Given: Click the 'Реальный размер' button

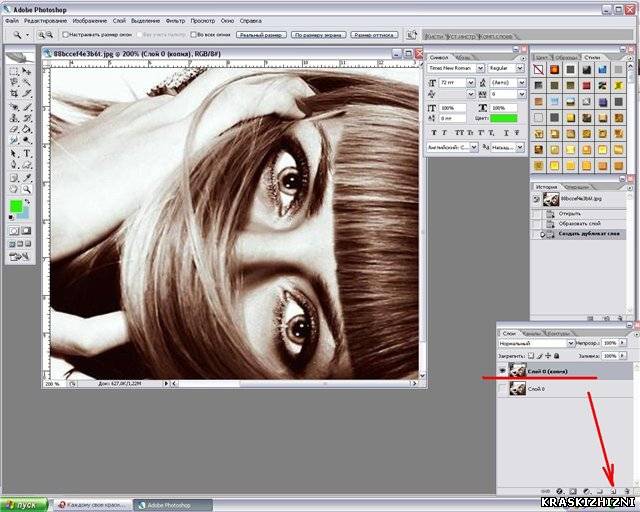Looking at the screenshot, I should point(261,35).
